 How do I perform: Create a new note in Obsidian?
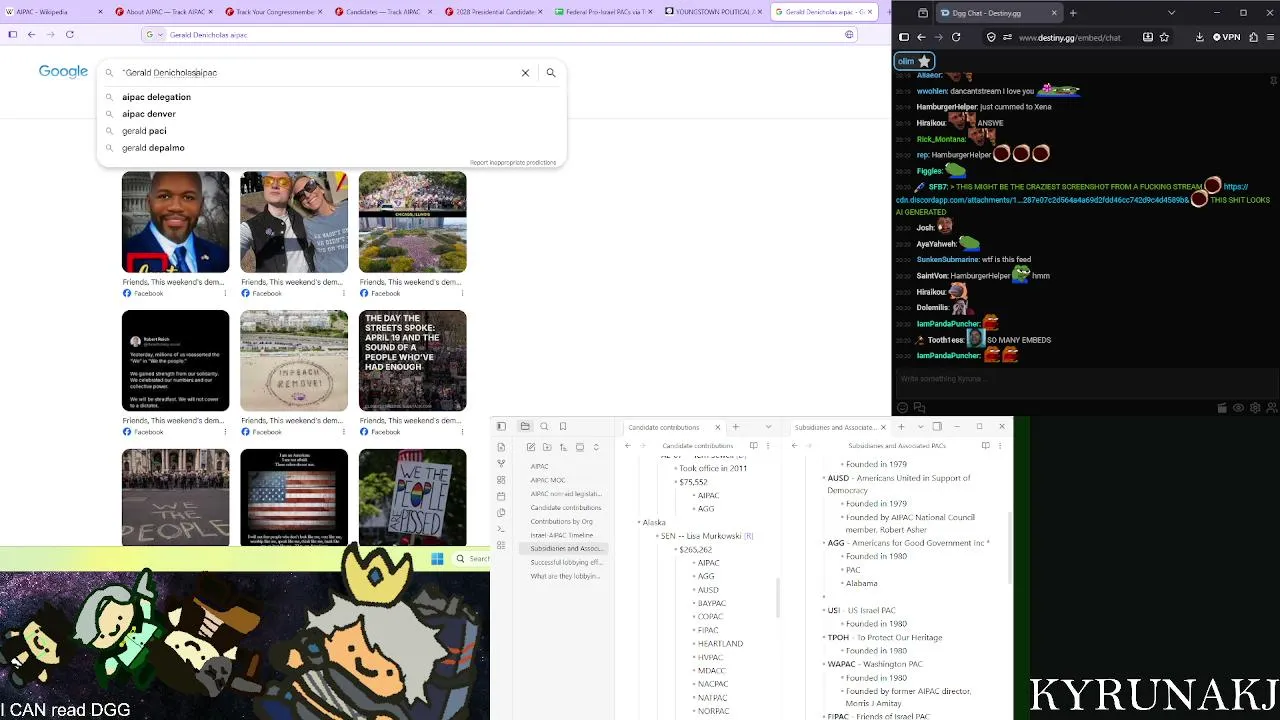click(x=531, y=447)
